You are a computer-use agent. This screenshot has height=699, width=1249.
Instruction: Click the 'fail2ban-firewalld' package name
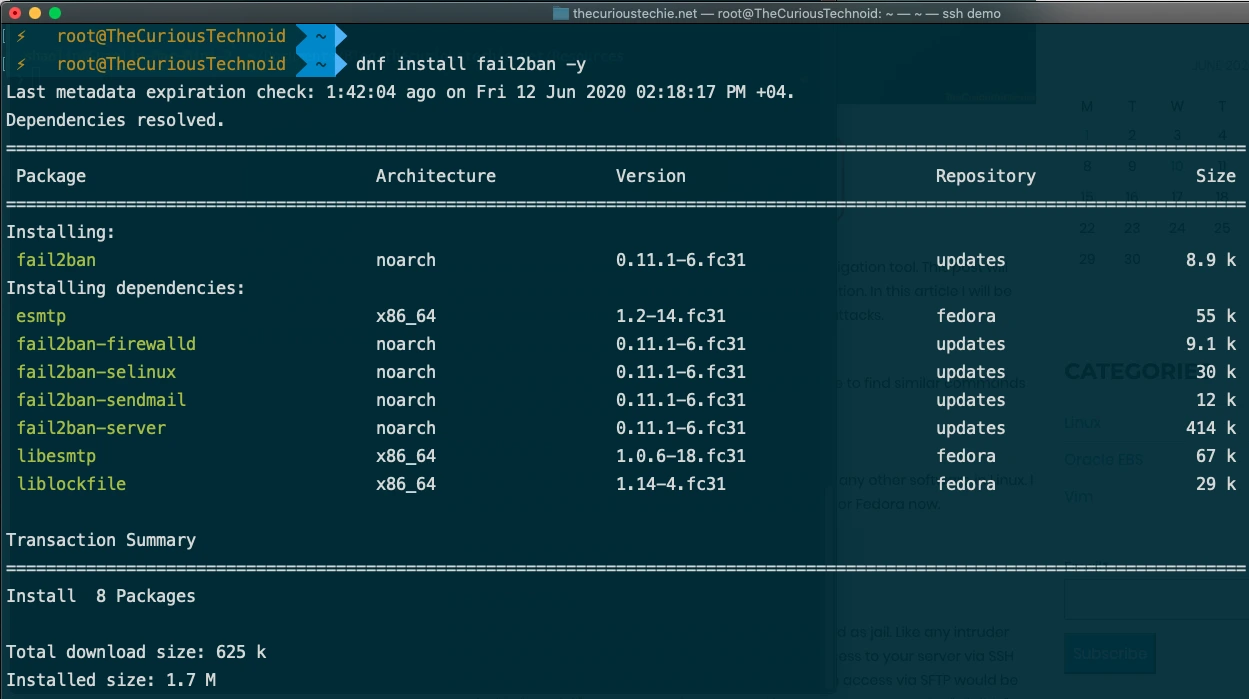click(x=106, y=344)
